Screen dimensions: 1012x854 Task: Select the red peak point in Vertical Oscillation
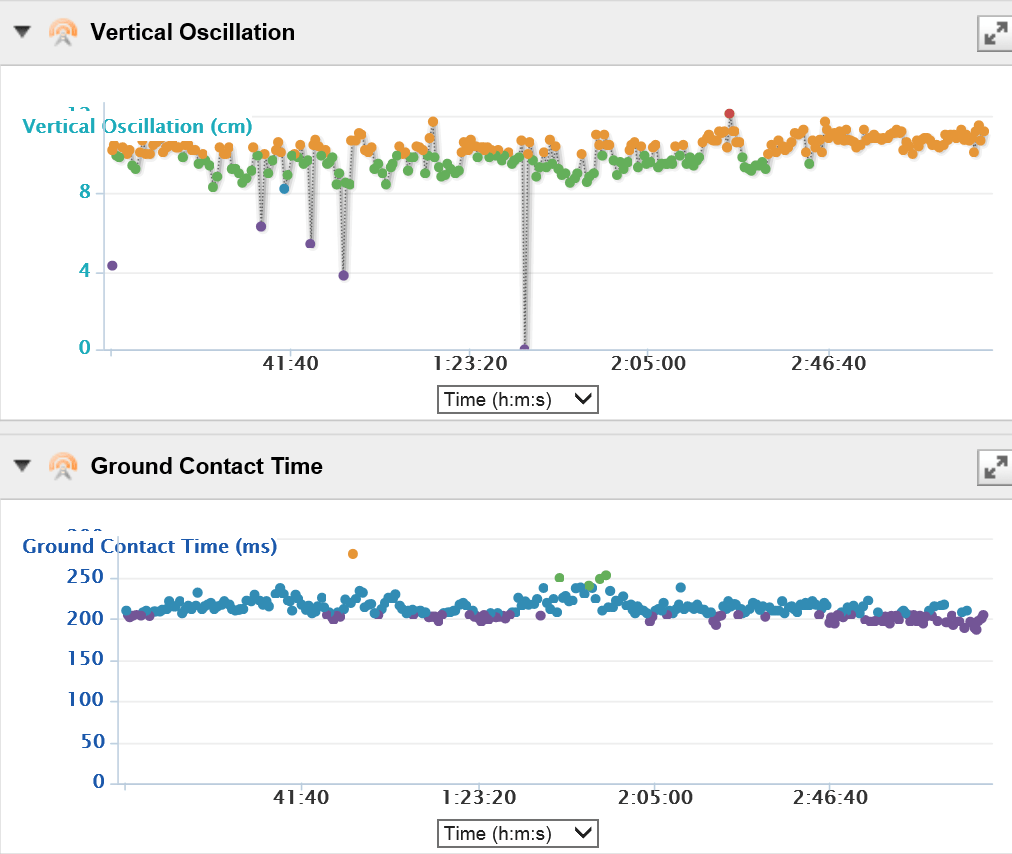[730, 114]
